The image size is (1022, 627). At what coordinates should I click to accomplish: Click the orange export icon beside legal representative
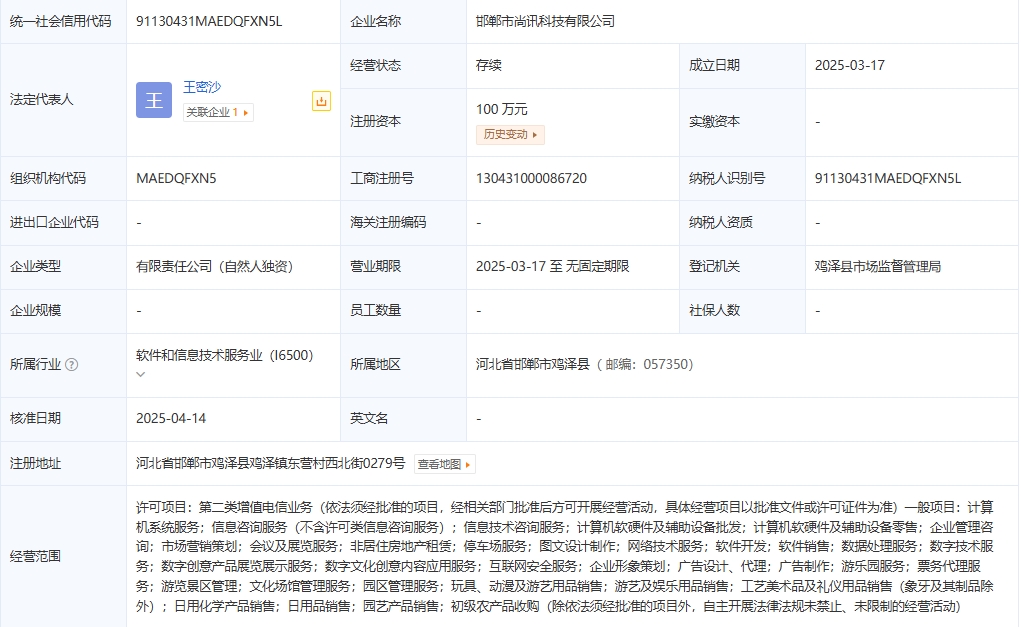coord(321,101)
